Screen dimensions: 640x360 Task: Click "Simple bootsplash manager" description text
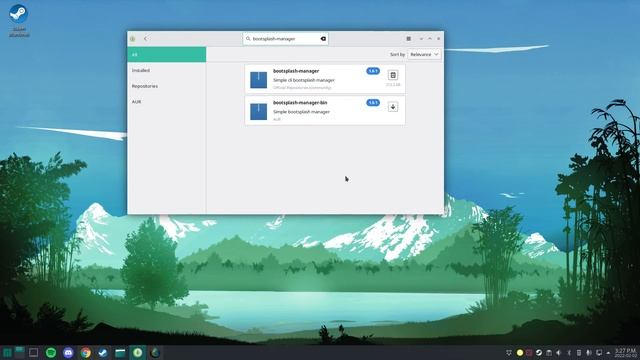pos(301,112)
